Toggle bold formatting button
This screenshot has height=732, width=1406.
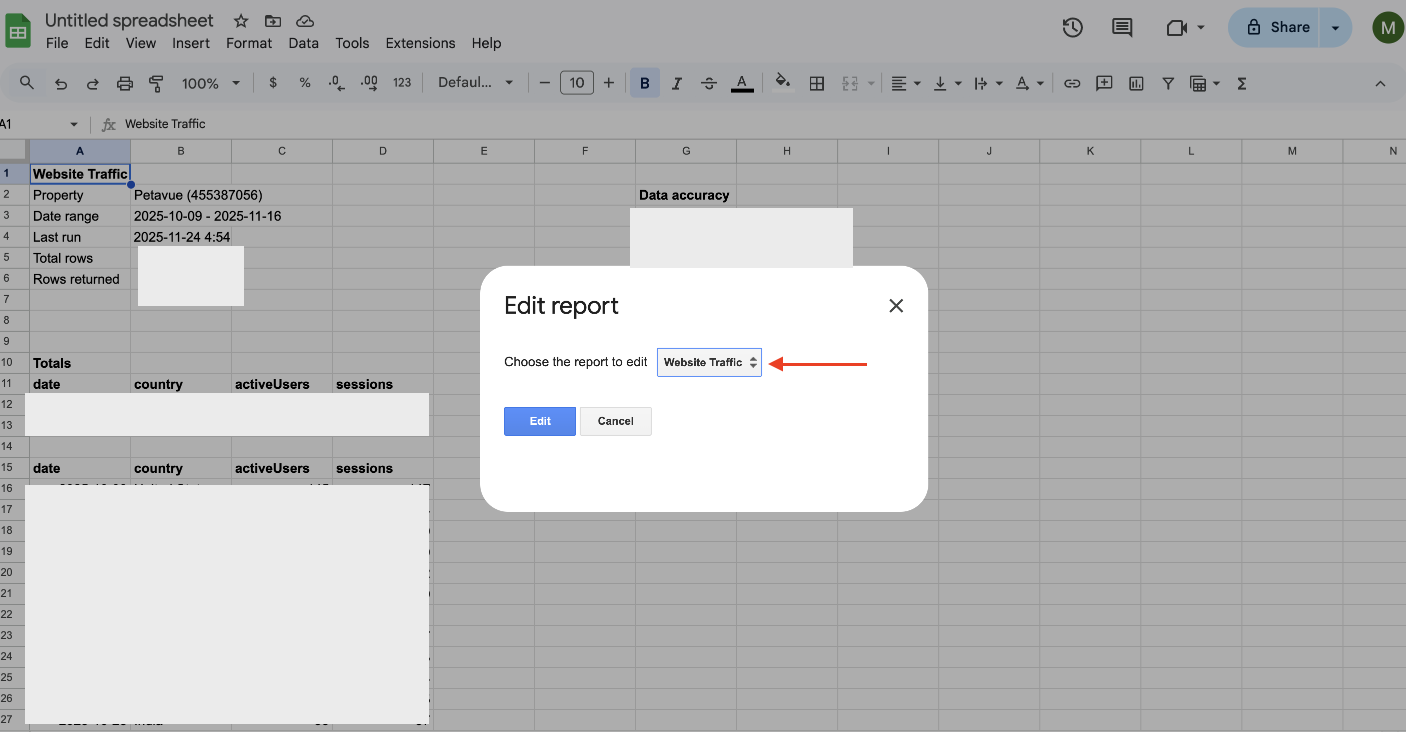click(x=644, y=83)
